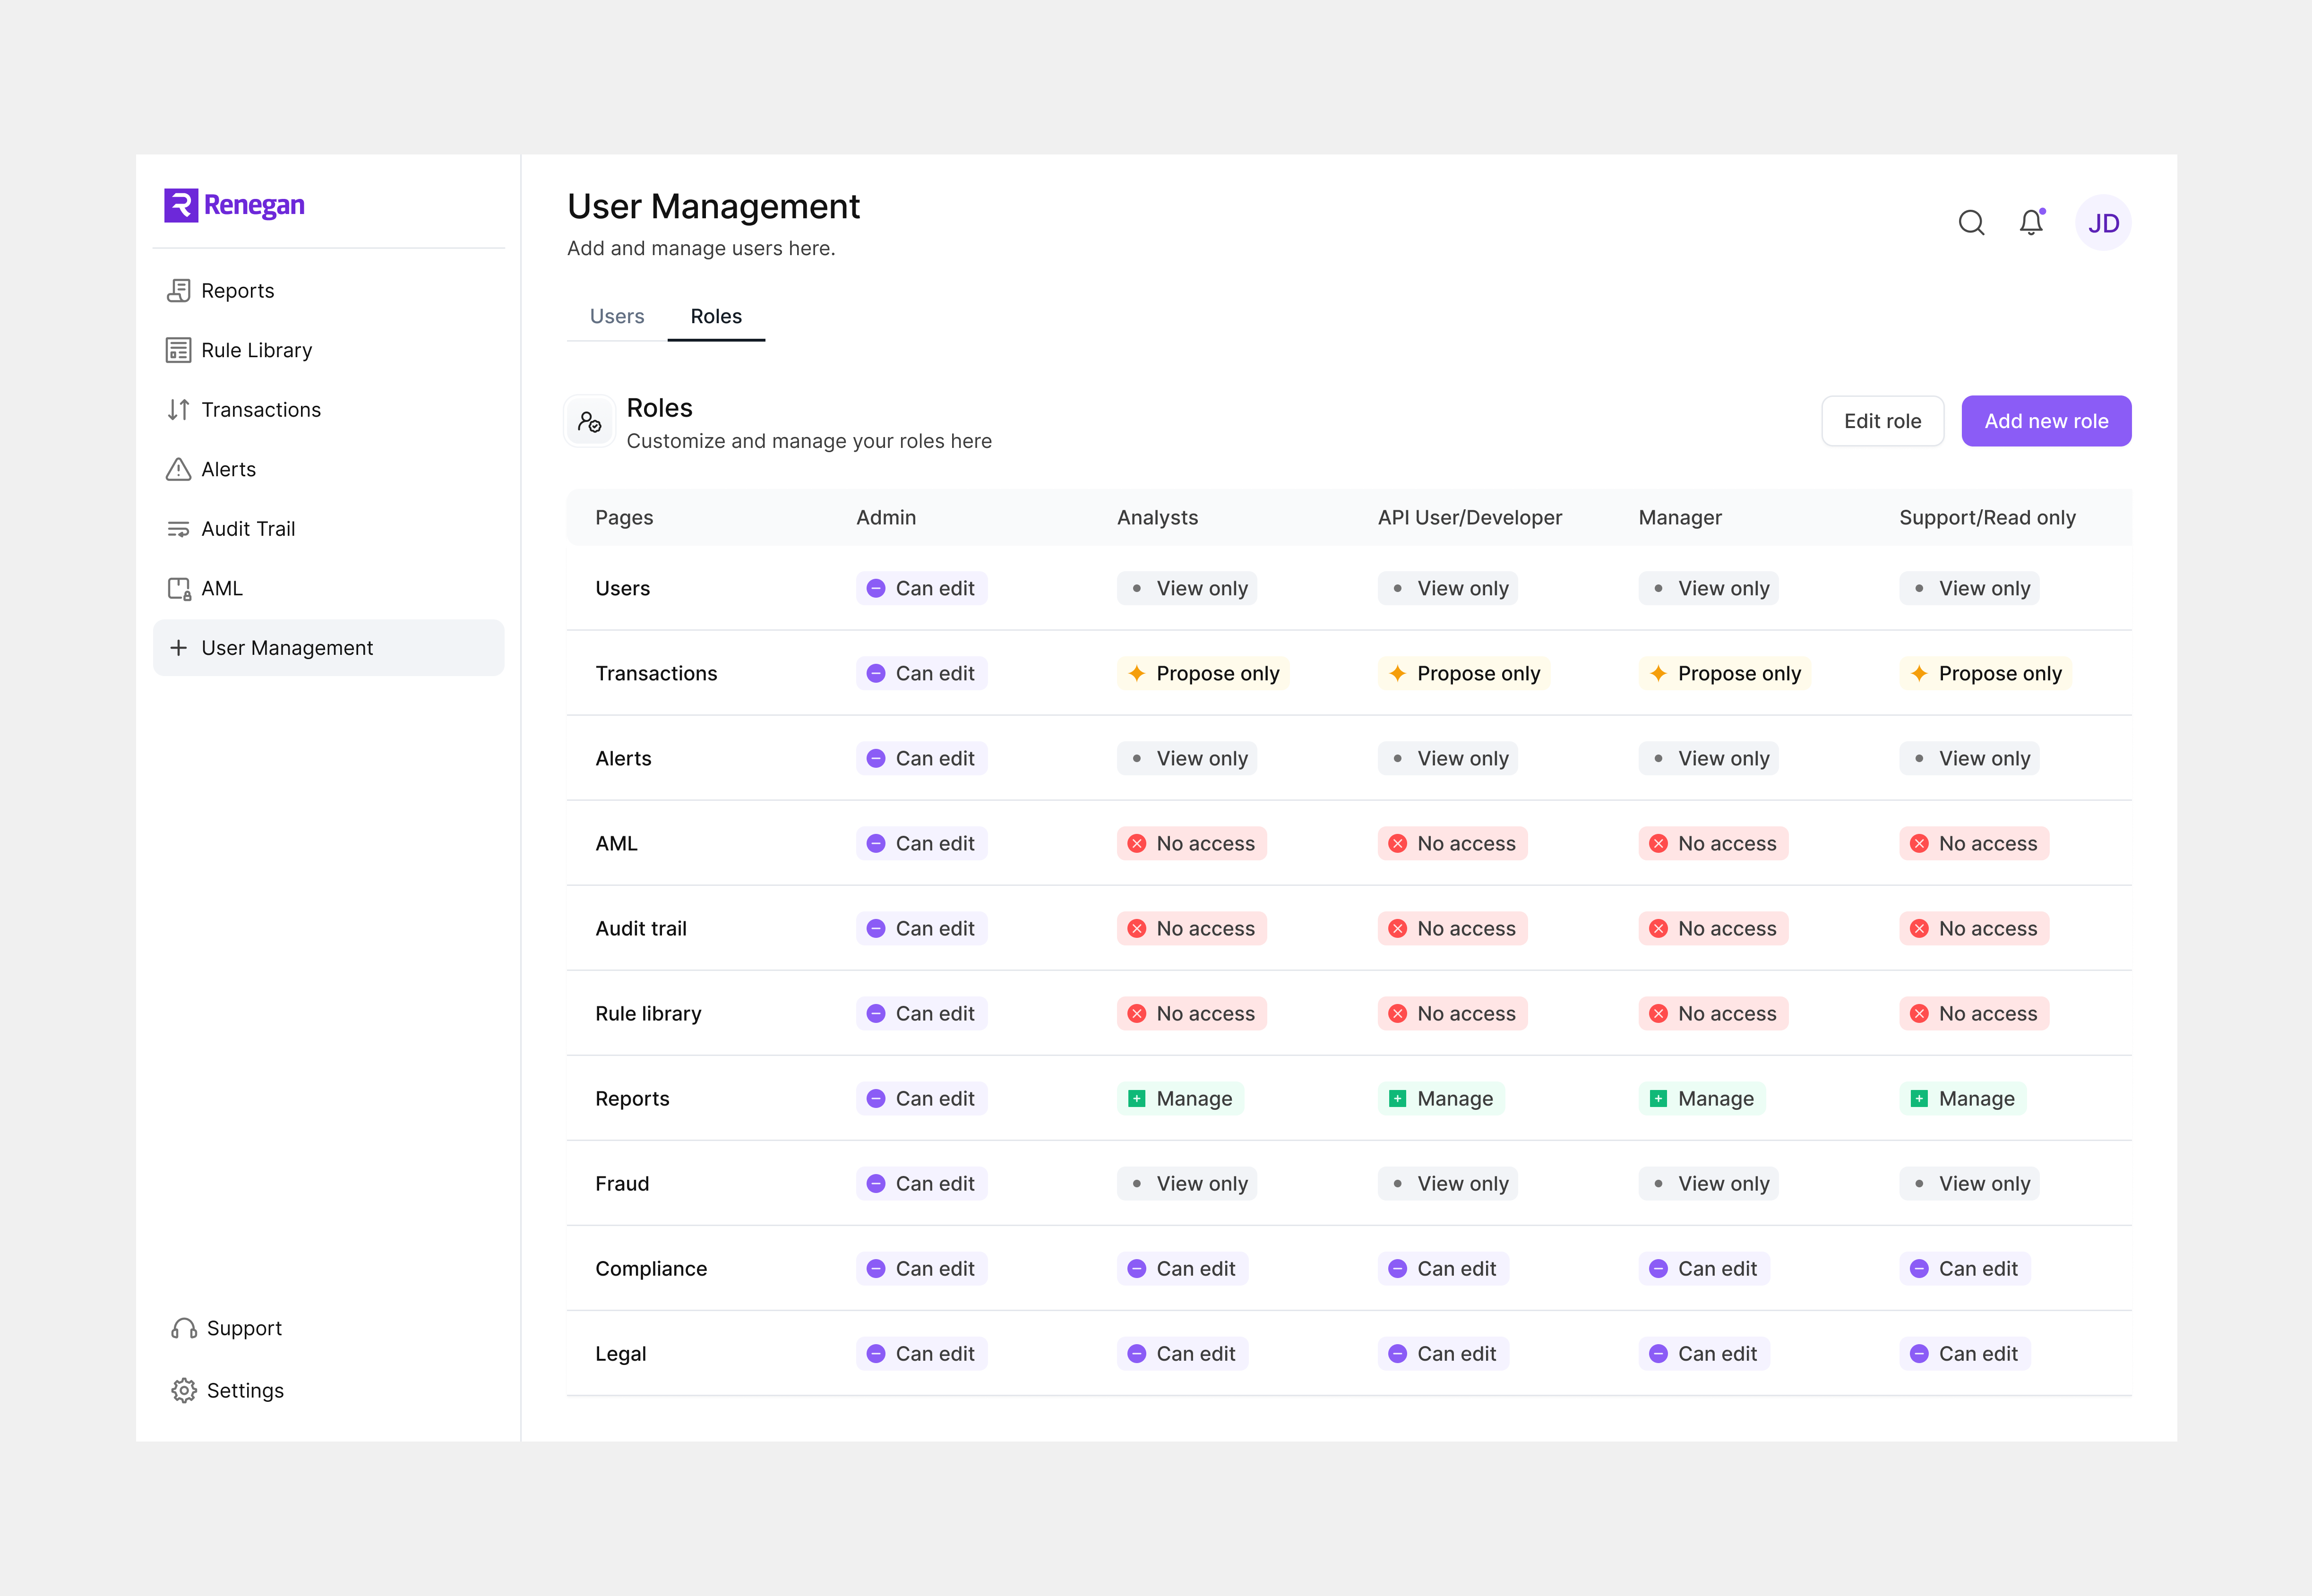Click API User's View only badge for Alerts
Screen dimensions: 2312x1596
pyautogui.click(x=1447, y=759)
